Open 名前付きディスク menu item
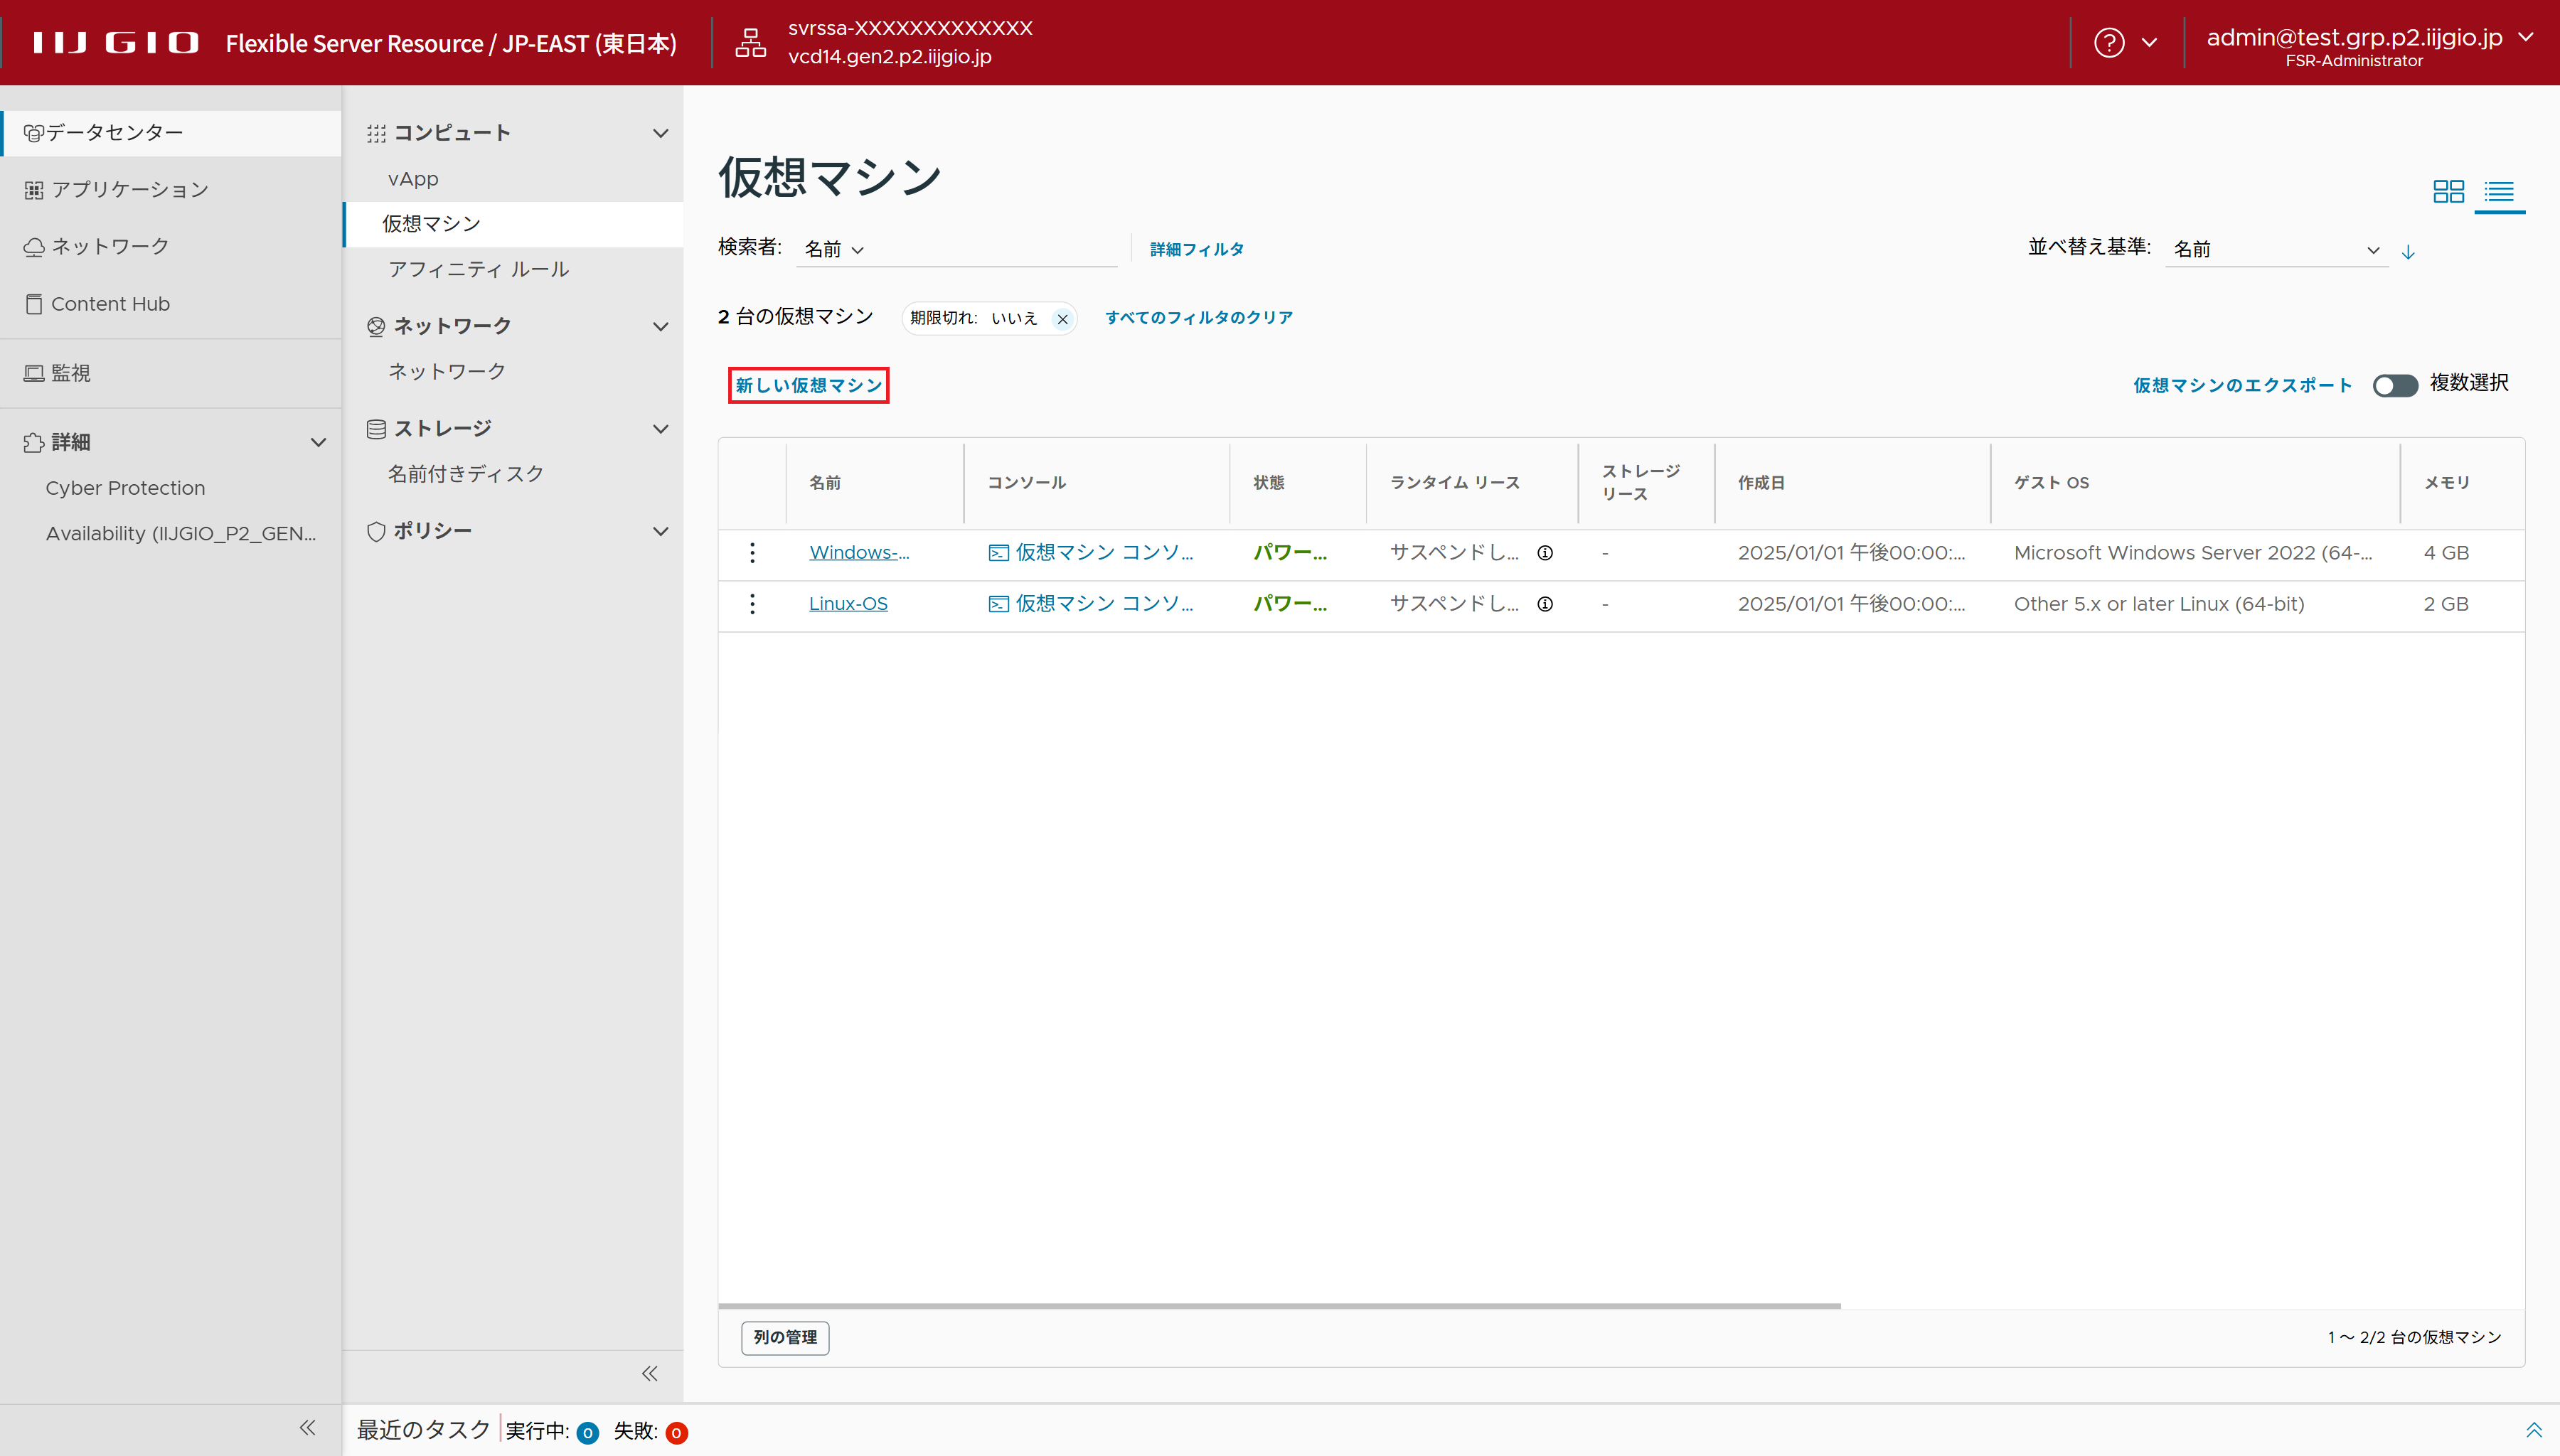 click(x=466, y=474)
